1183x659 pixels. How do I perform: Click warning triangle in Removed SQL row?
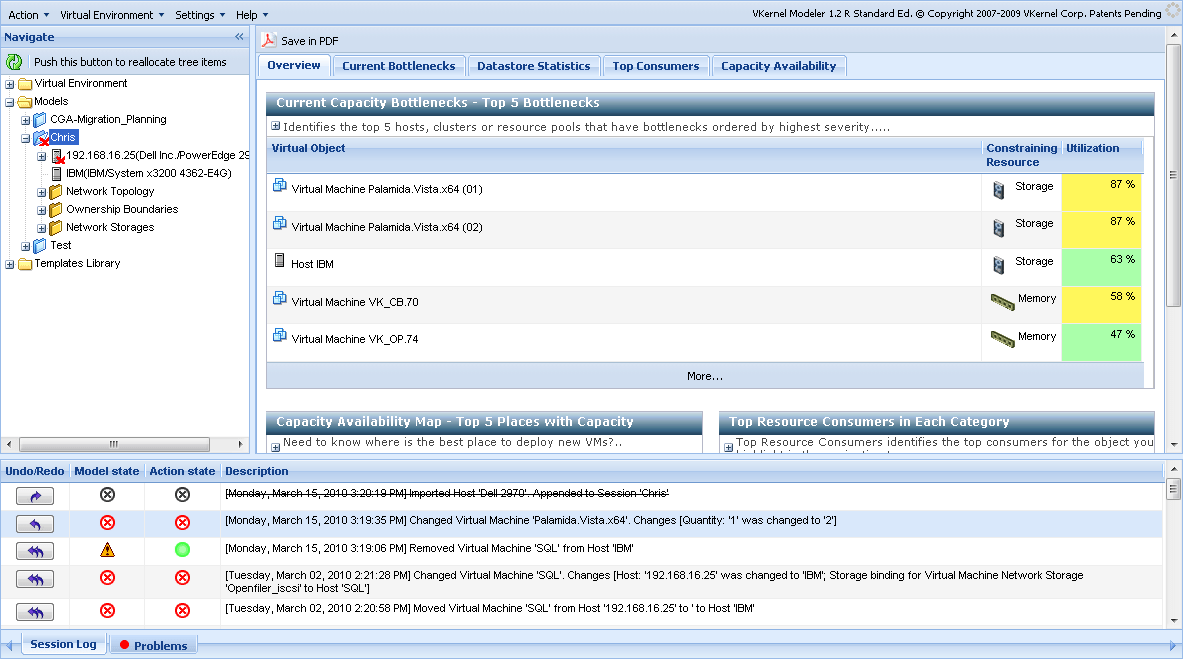107,550
